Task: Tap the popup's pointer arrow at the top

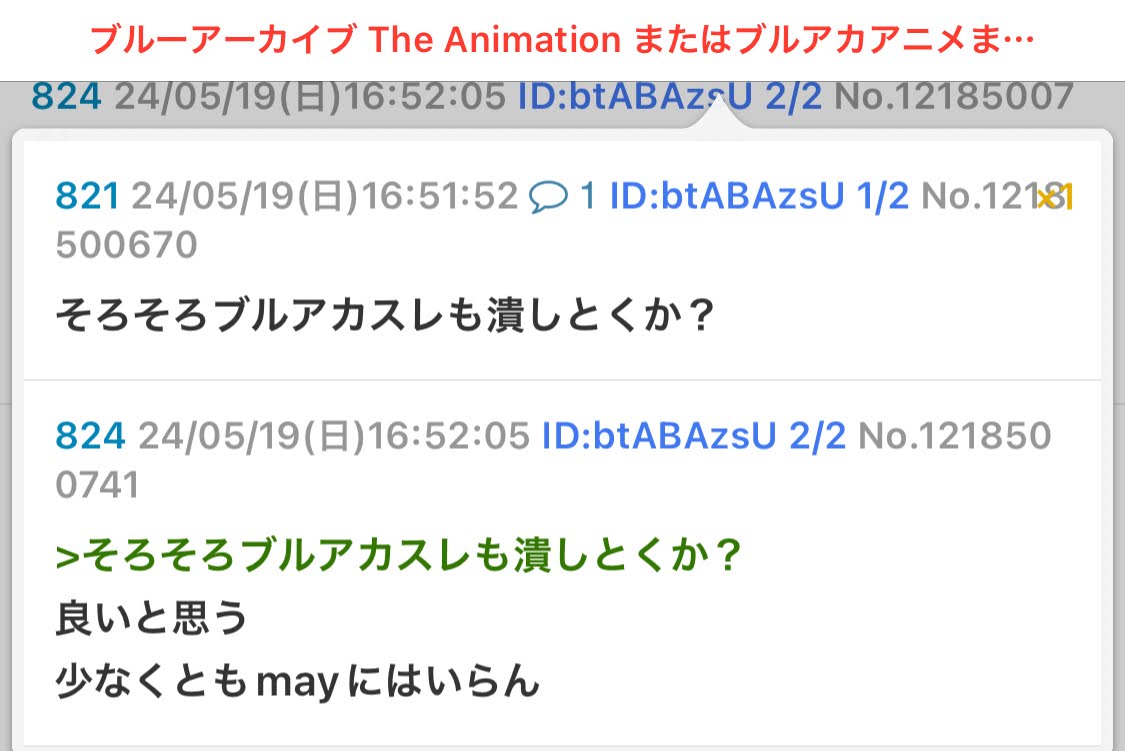Action: coord(718,115)
